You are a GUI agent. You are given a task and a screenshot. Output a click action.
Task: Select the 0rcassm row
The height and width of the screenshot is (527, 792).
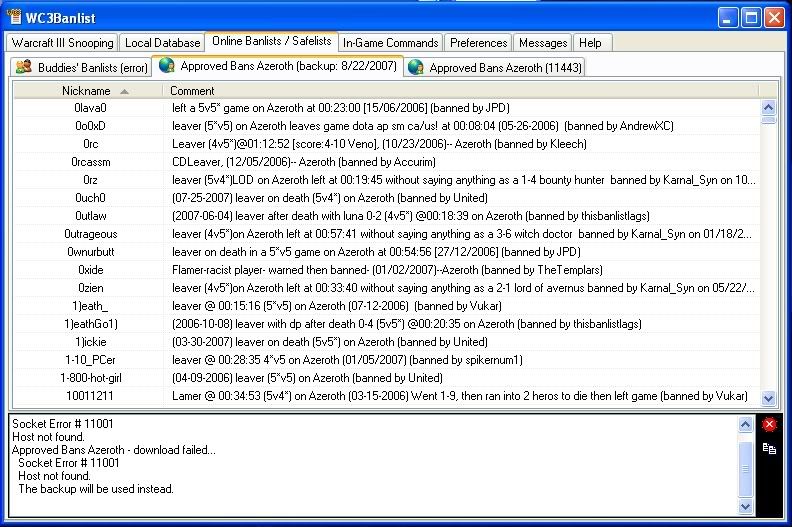click(x=386, y=162)
